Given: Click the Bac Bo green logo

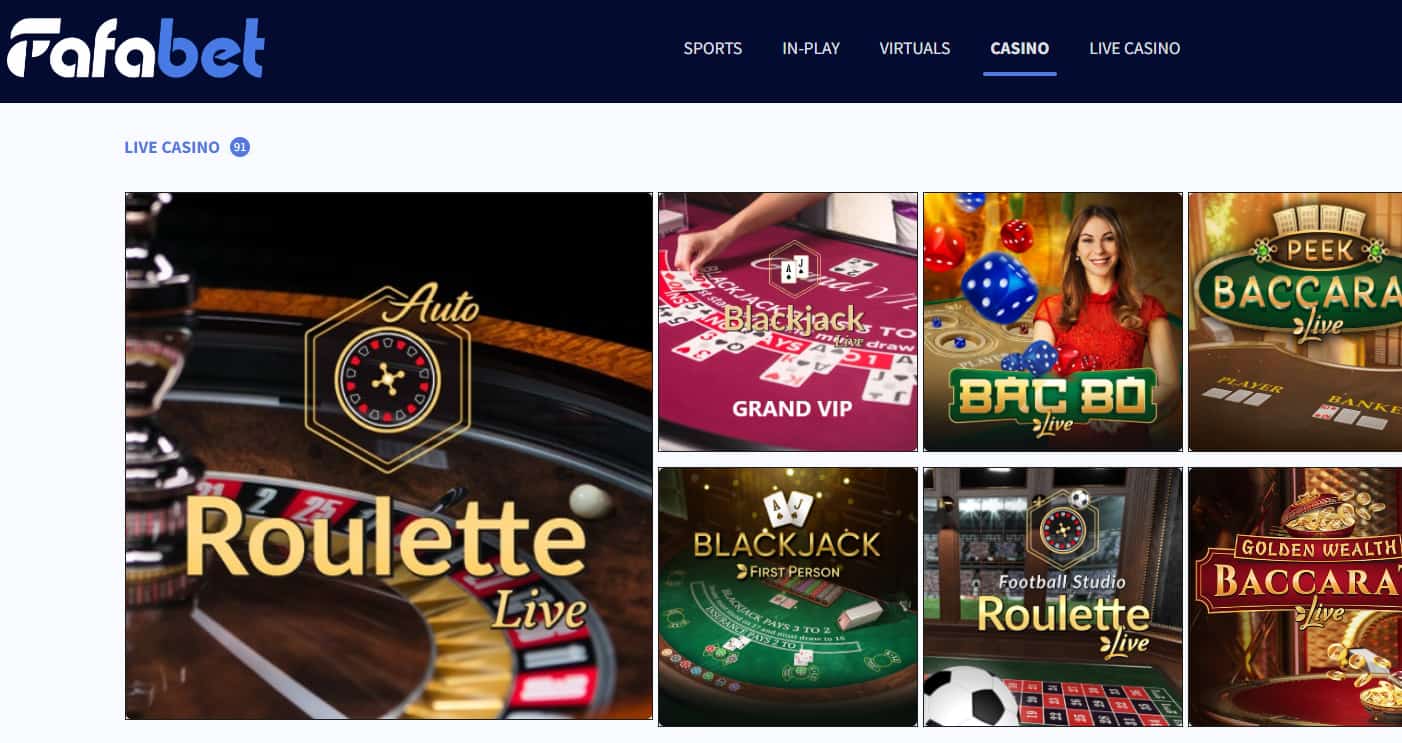Looking at the screenshot, I should [1053, 397].
